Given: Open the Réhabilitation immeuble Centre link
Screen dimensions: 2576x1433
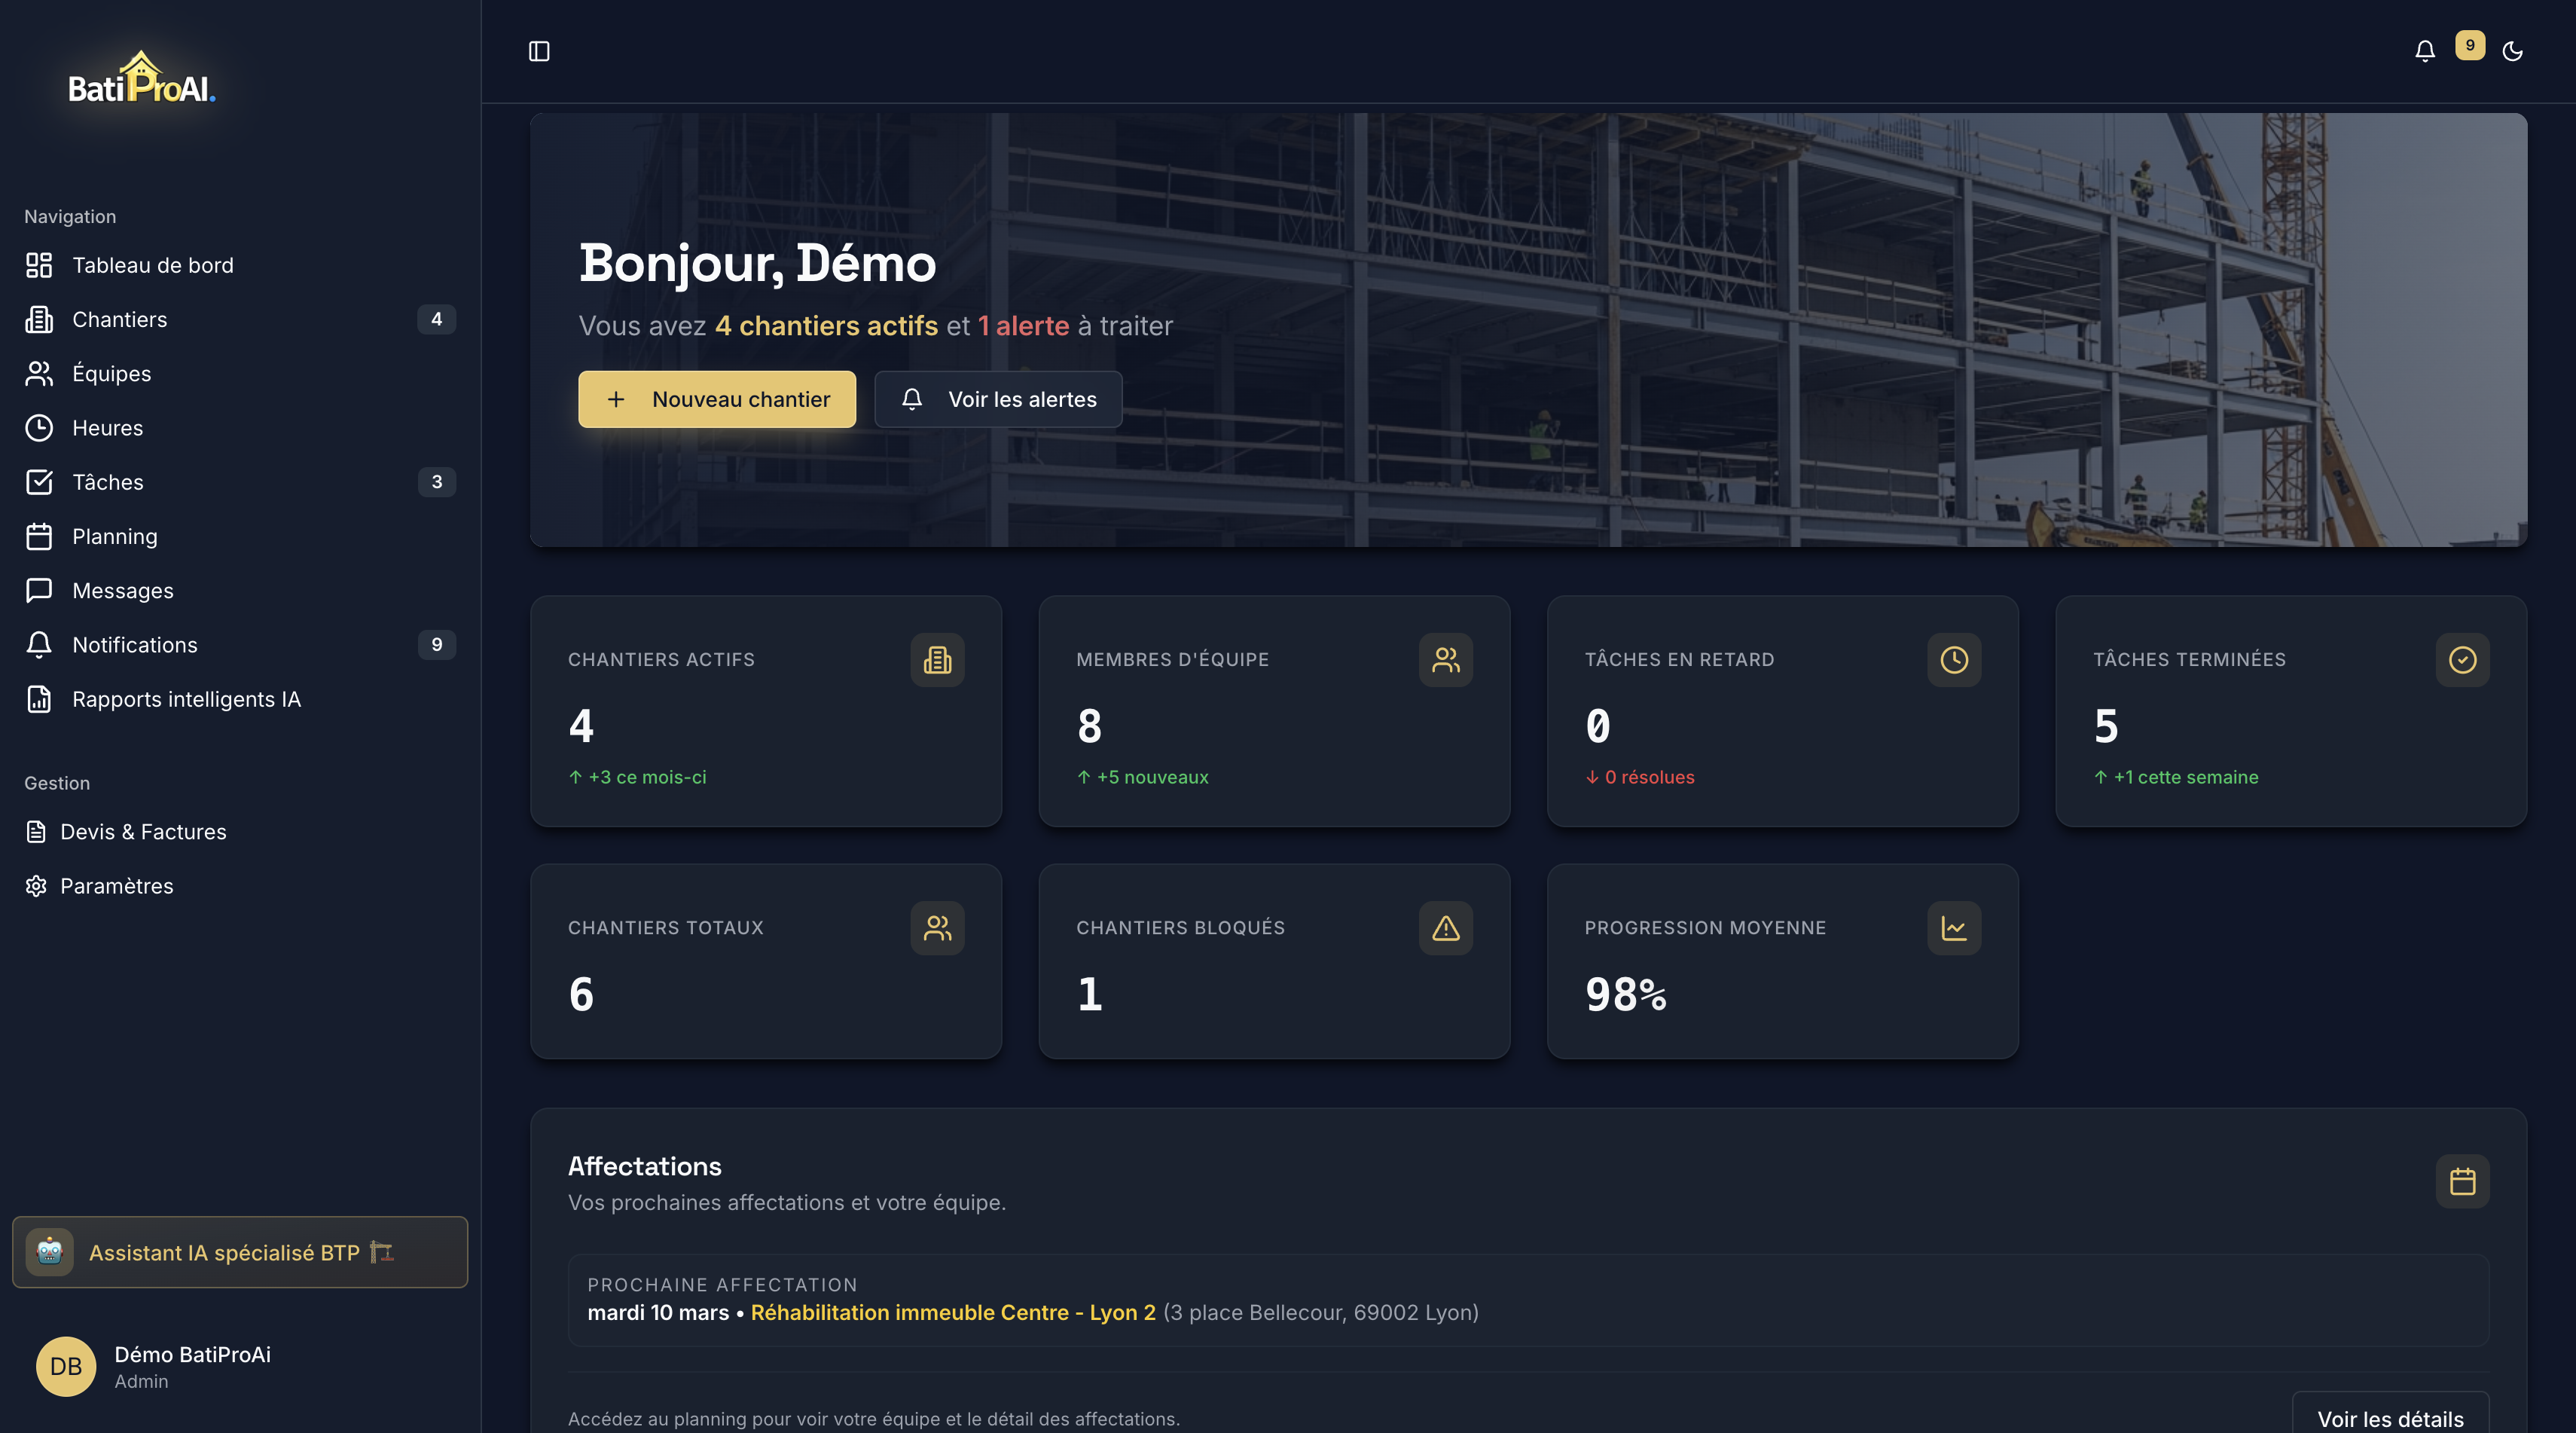Looking at the screenshot, I should tap(952, 1312).
